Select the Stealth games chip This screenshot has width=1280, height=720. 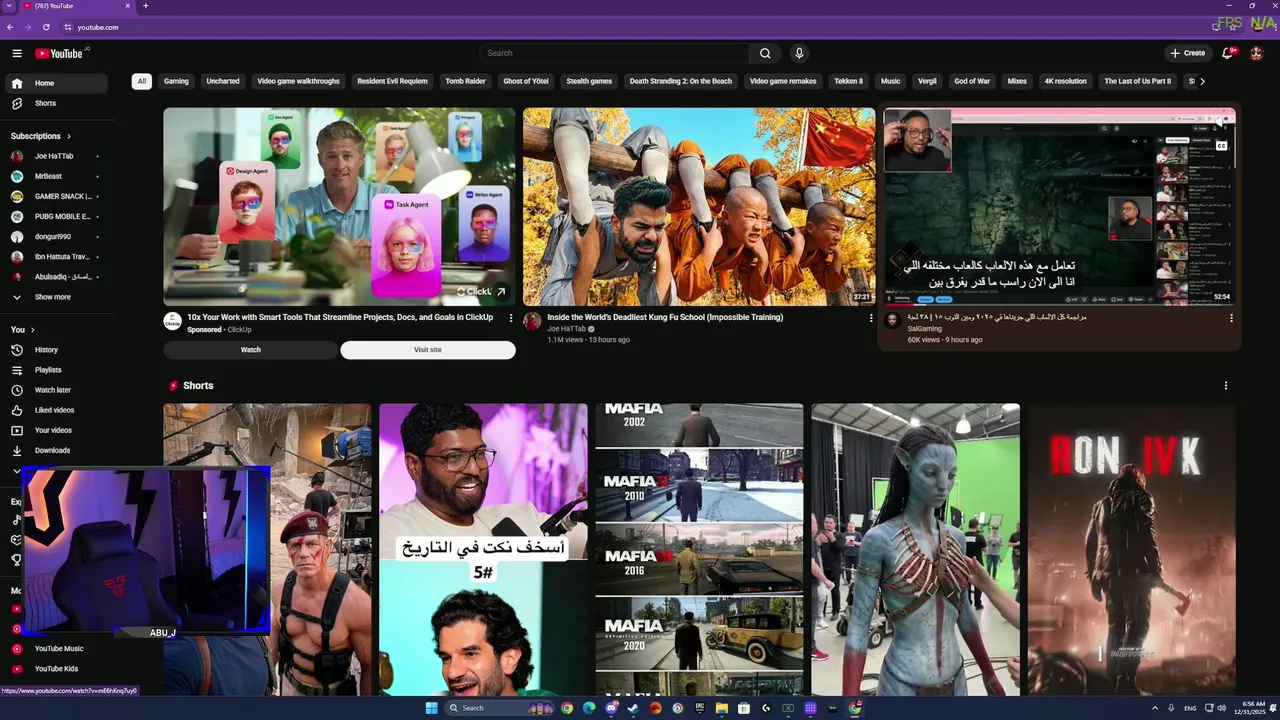(589, 81)
